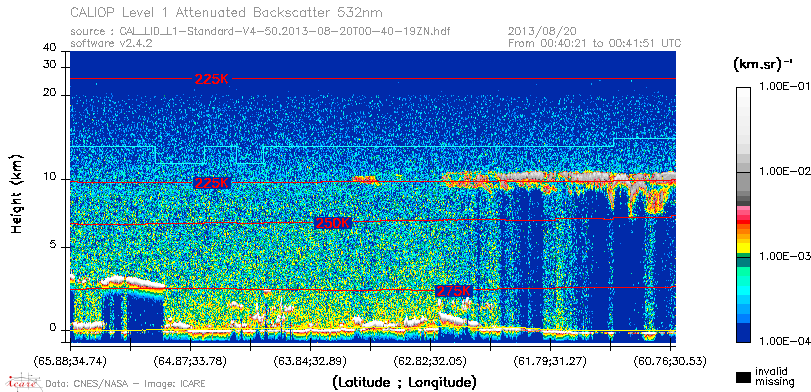This screenshot has height=392, width=811.
Task: Click the 'Data: CNES/NASA - Image: ICARE' credit text
Action: point(126,384)
